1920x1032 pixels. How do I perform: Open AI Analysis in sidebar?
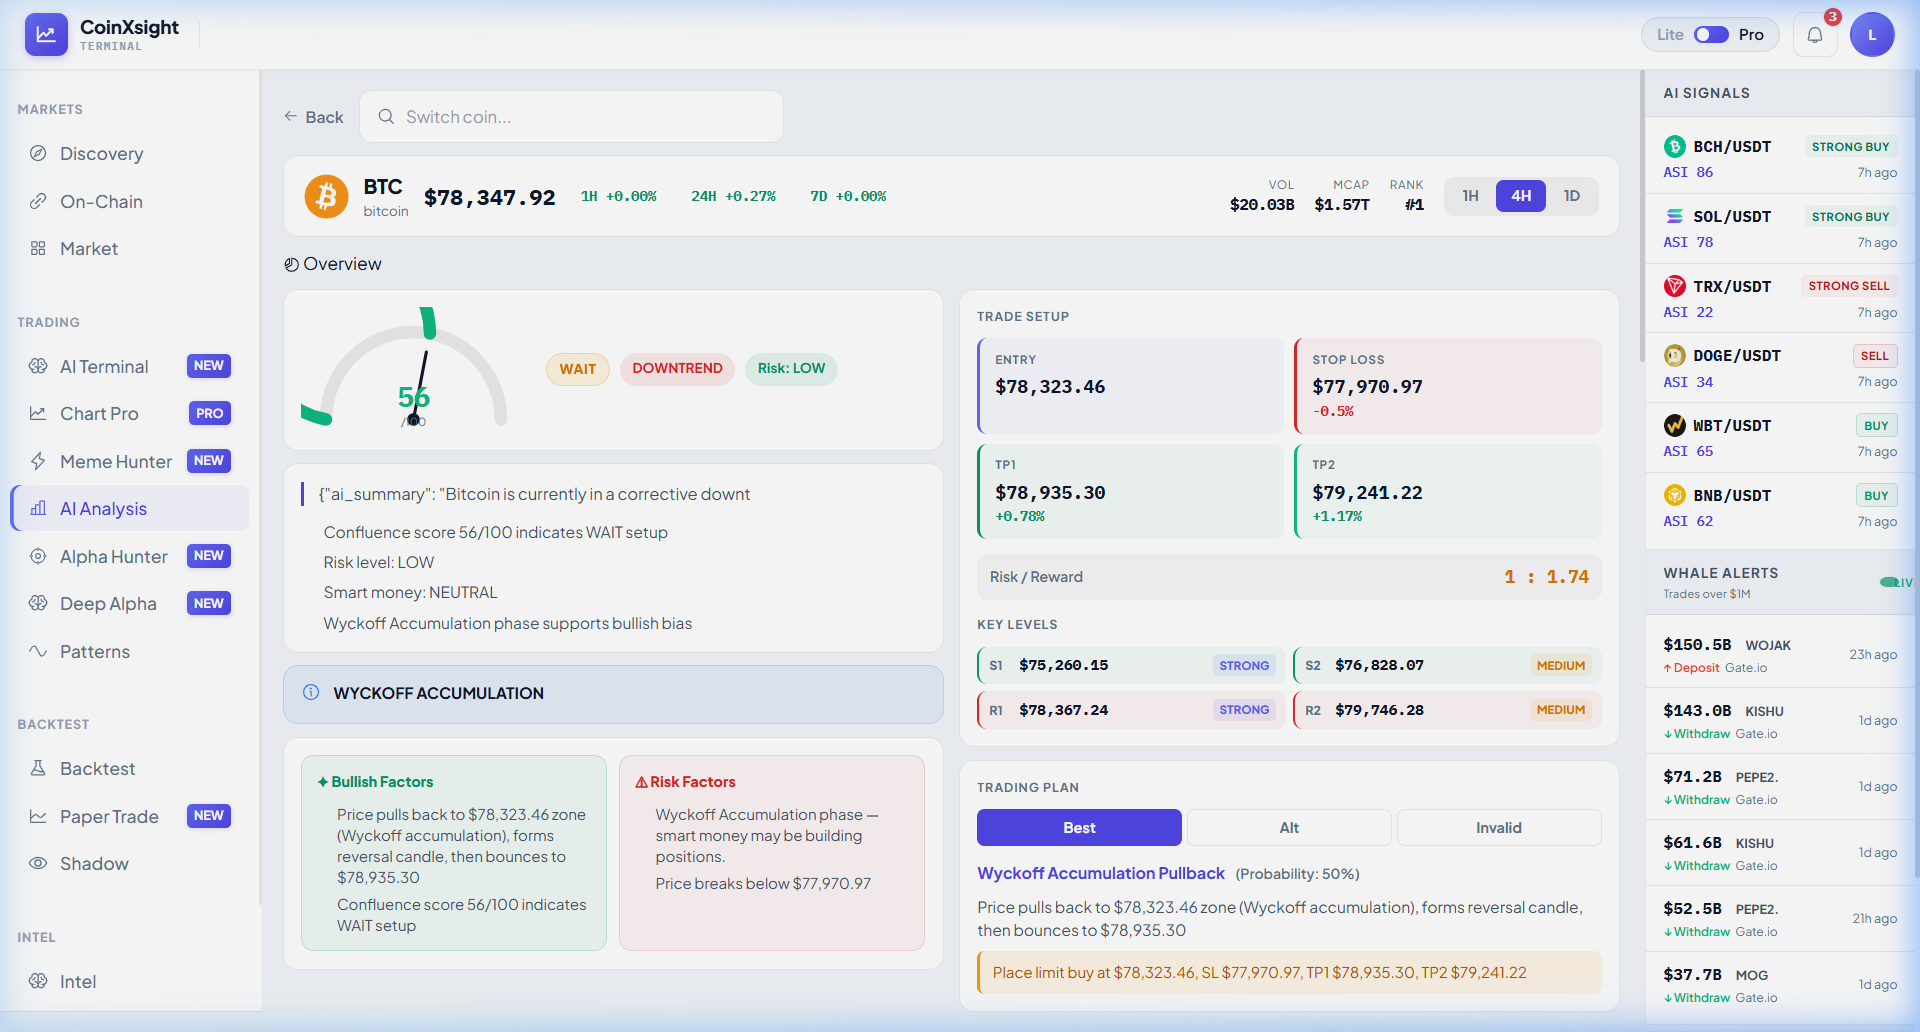[x=130, y=509]
